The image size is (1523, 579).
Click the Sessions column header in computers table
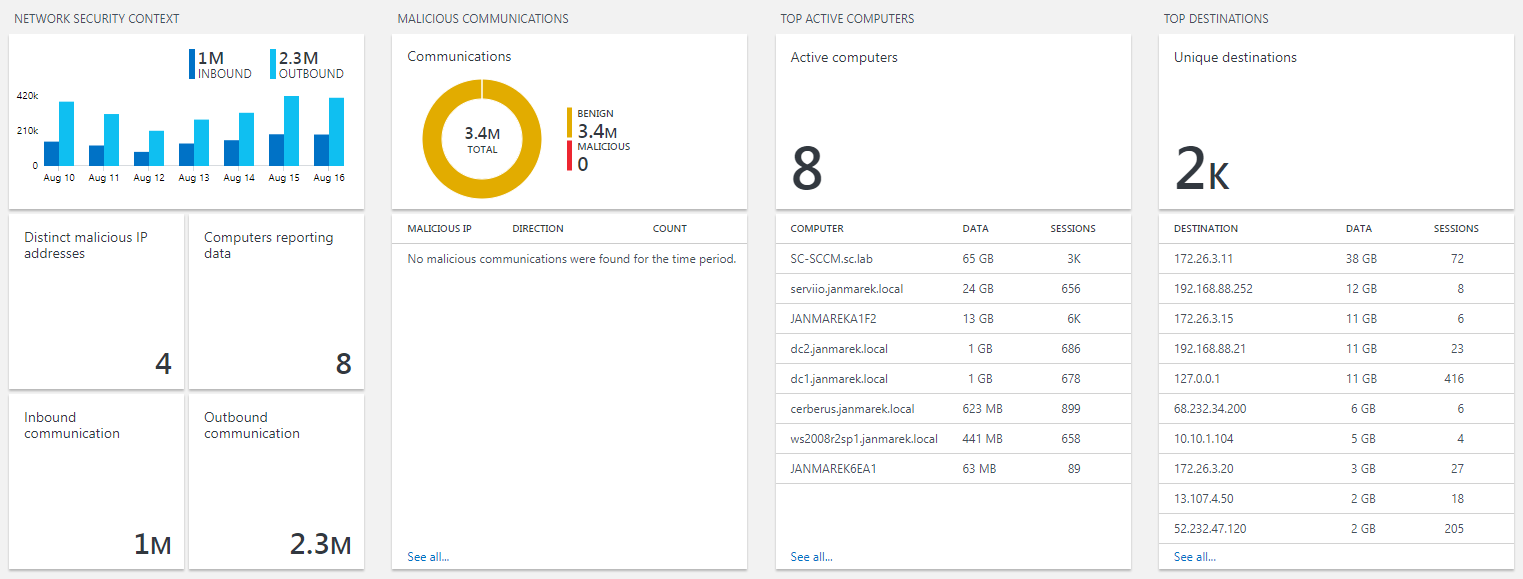[1072, 229]
